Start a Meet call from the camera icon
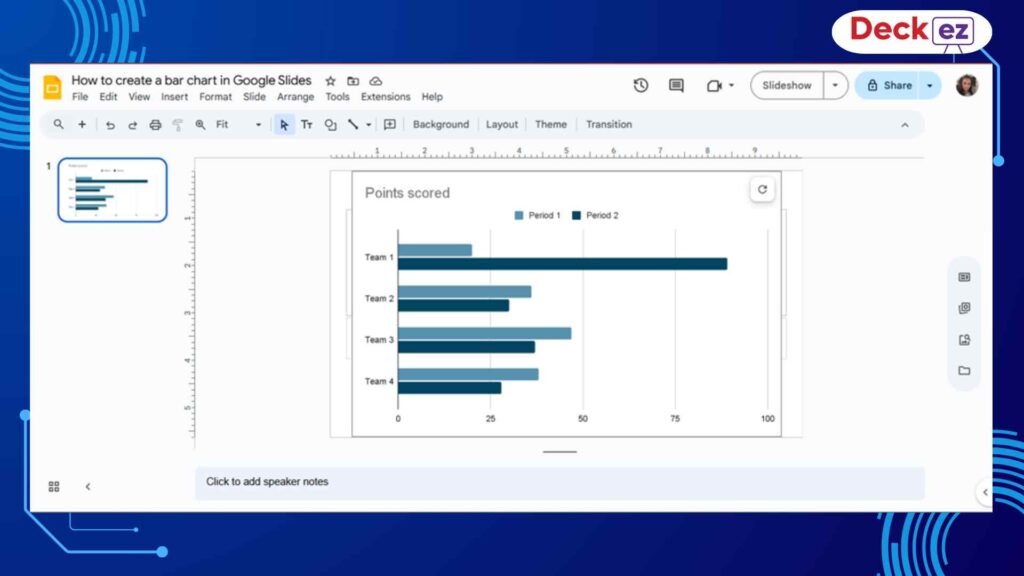 (716, 86)
